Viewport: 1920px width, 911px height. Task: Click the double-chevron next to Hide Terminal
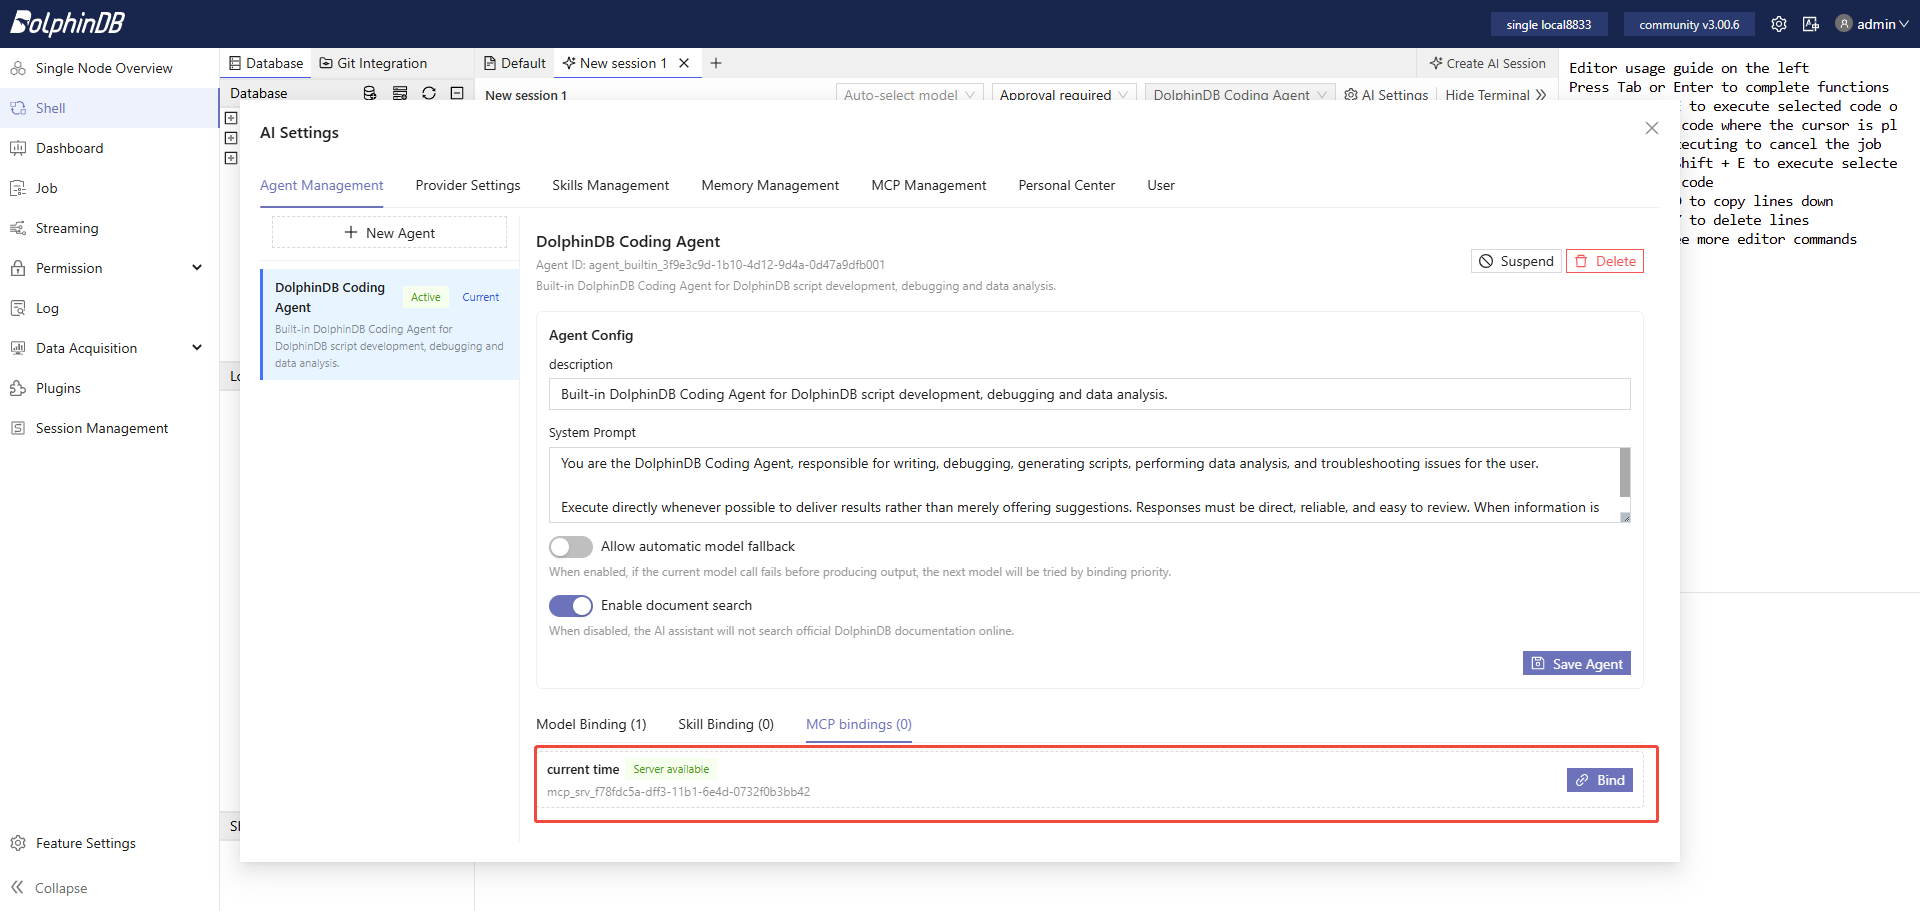[x=1541, y=95]
